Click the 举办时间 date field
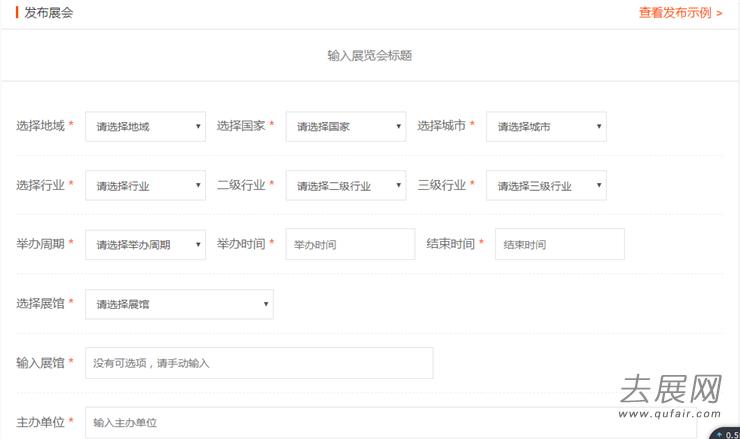The height and width of the screenshot is (439, 740). click(350, 244)
